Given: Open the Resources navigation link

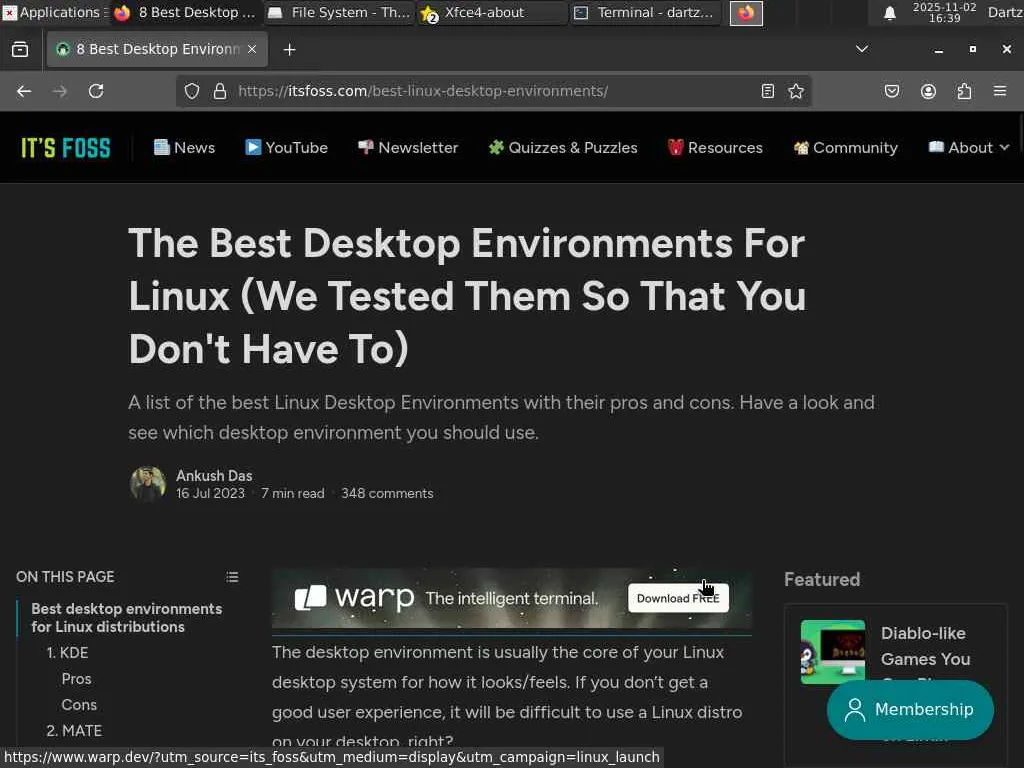Looking at the screenshot, I should [715, 148].
